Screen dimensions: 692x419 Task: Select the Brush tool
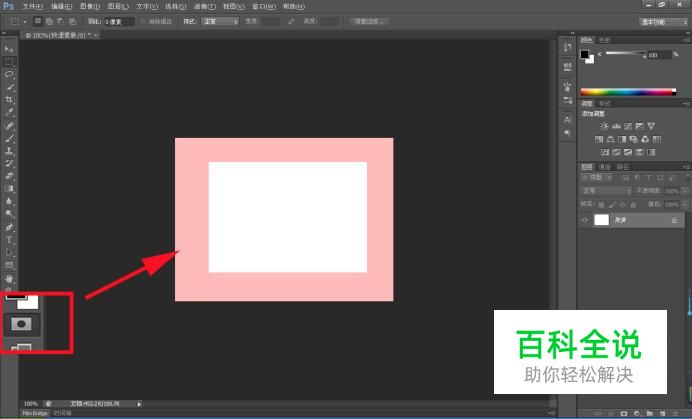9,139
